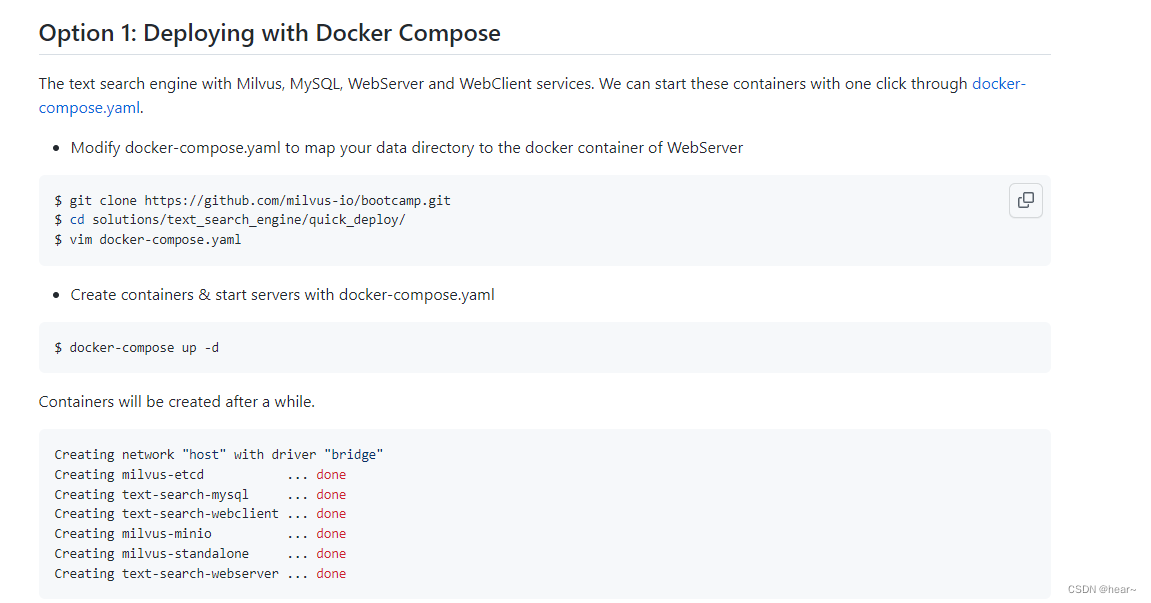Screen dimensions: 1151x603
Task: Click the text-search-webclient output line
Action: pos(200,513)
